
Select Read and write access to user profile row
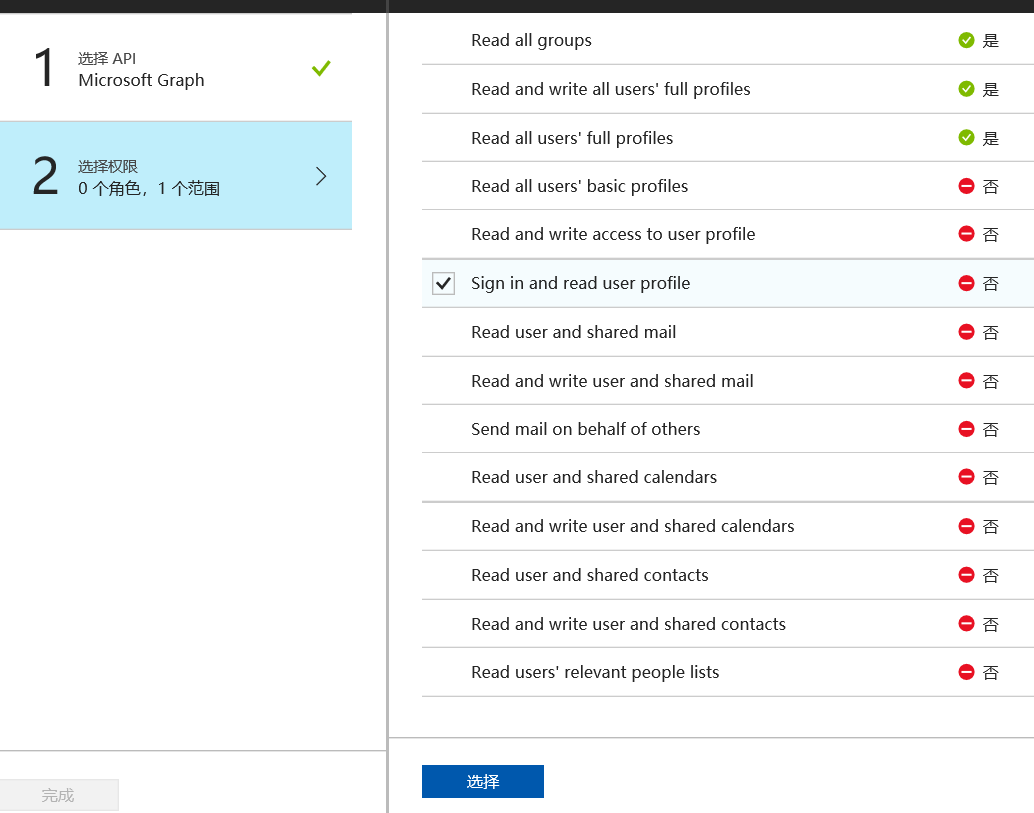point(612,234)
